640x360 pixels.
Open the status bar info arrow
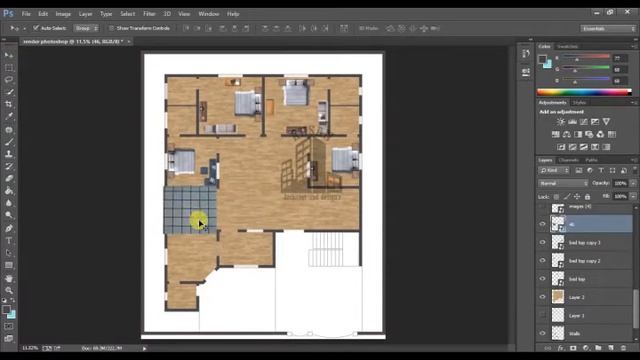click(x=144, y=349)
